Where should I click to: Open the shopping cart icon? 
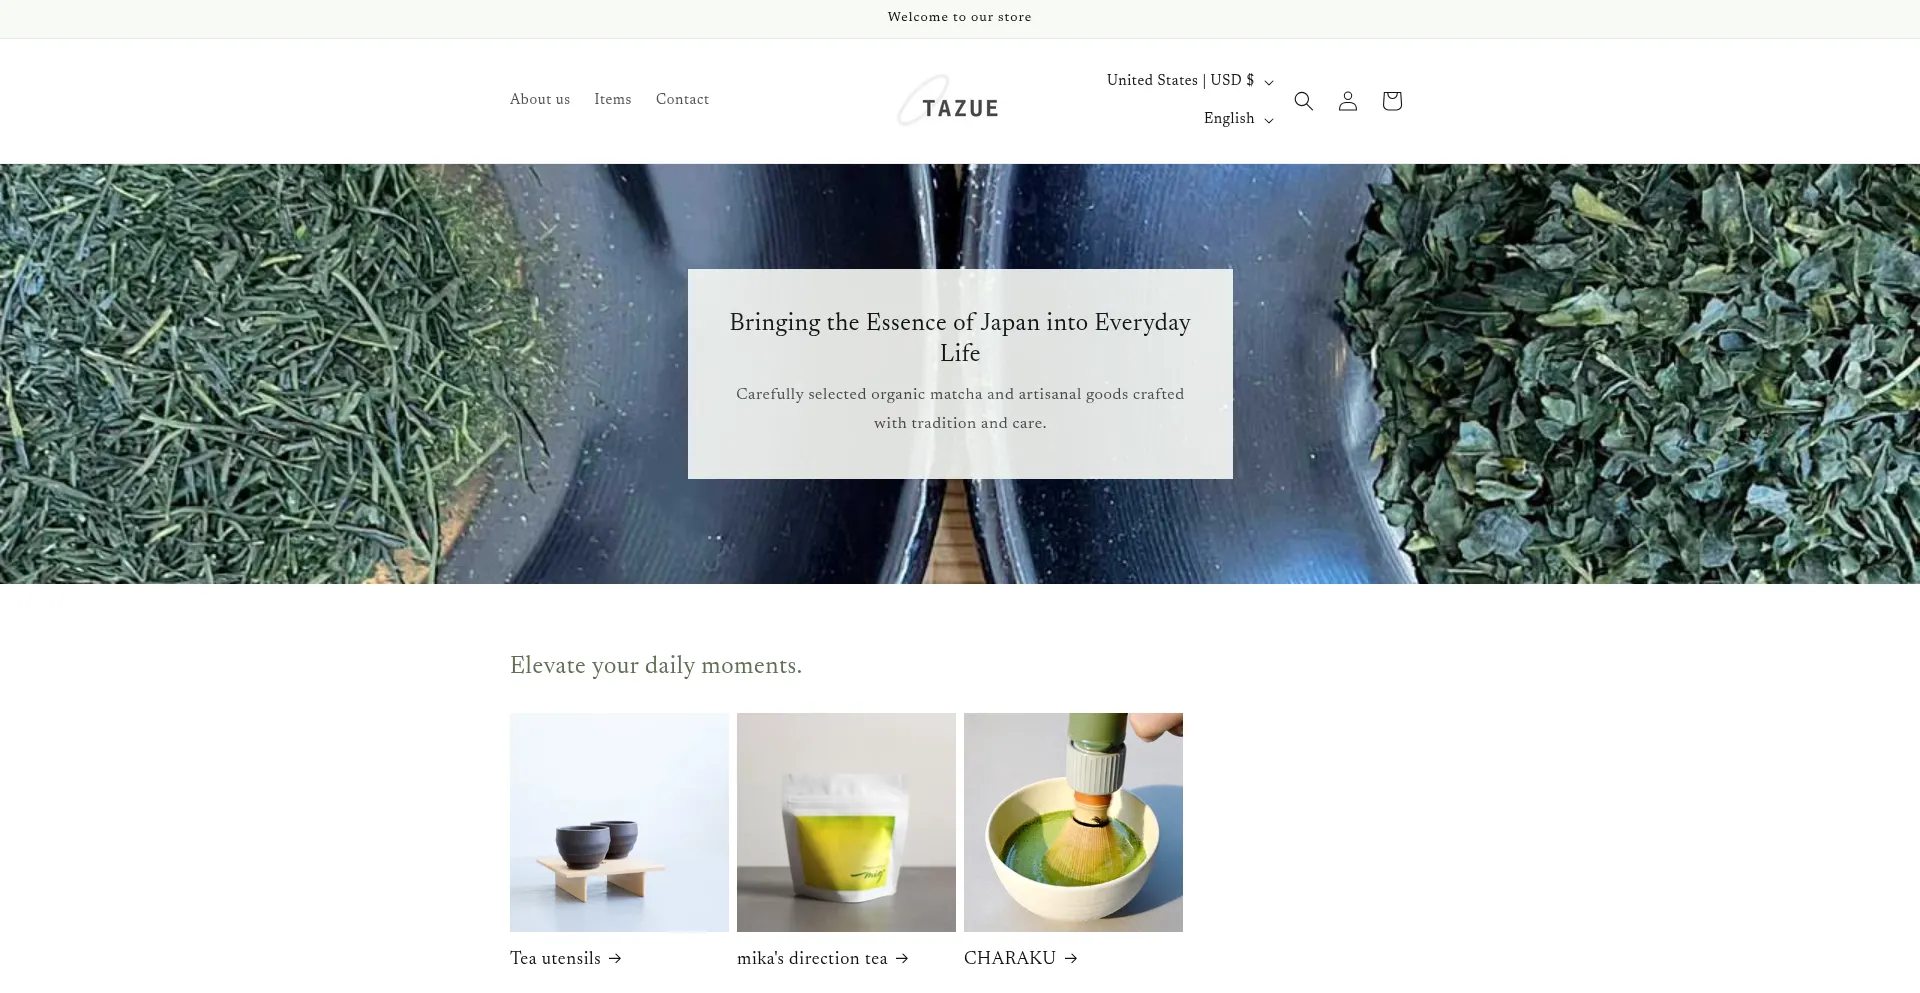1391,101
